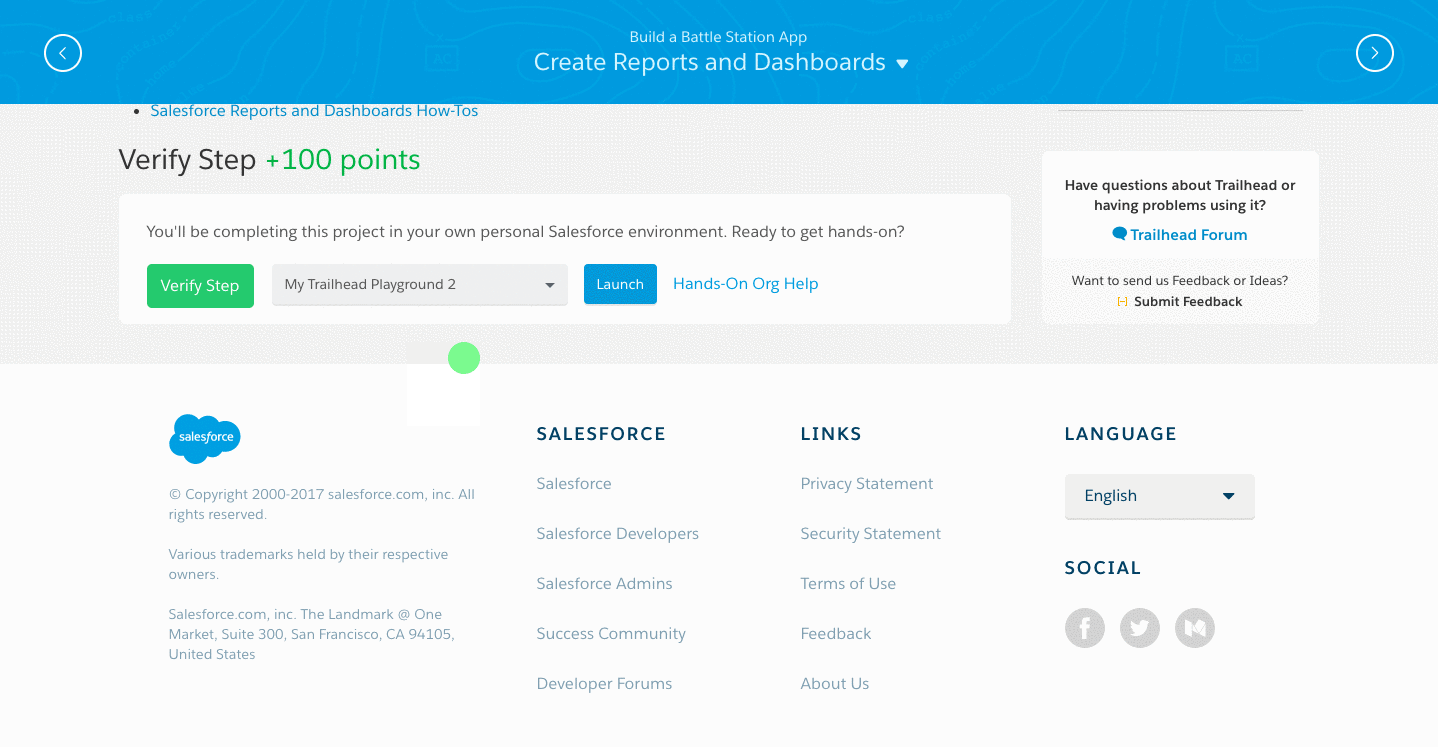The height and width of the screenshot is (747, 1438).
Task: Click the Submit Feedback bracket icon
Action: coord(1123,302)
